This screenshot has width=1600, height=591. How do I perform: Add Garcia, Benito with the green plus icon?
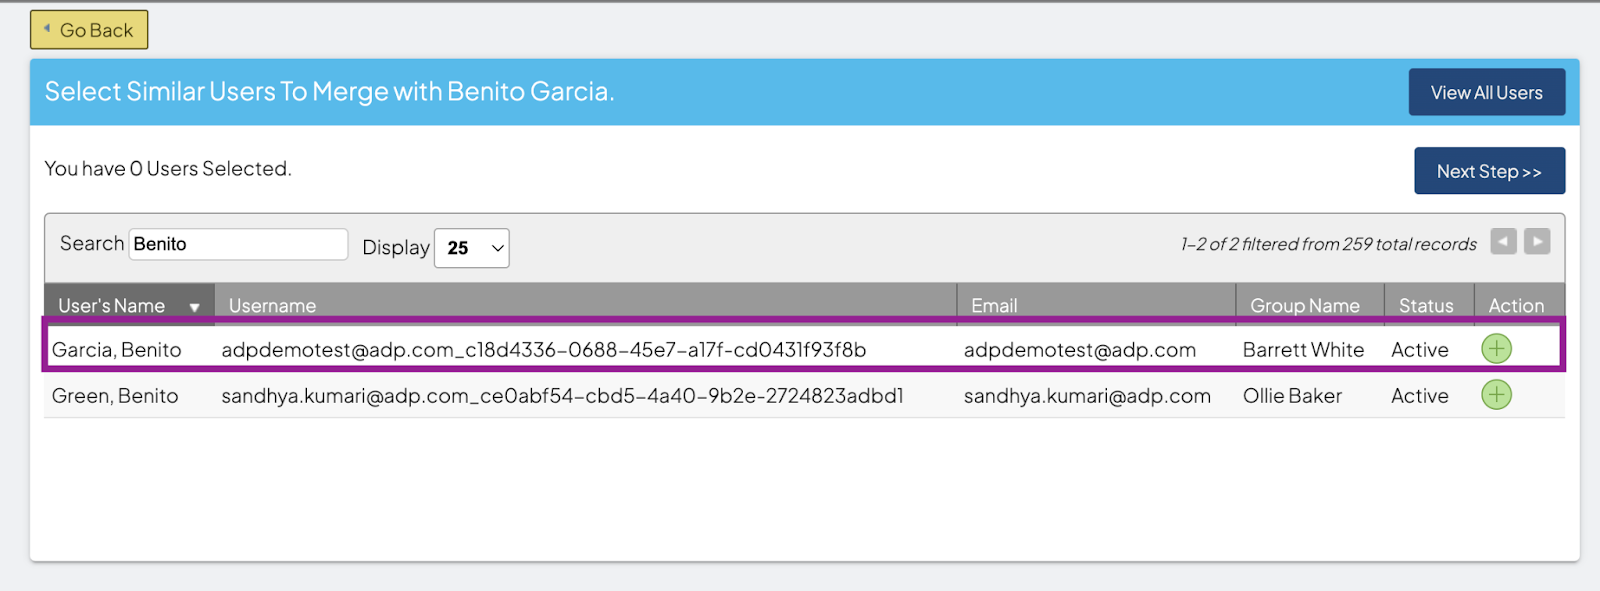pos(1496,349)
